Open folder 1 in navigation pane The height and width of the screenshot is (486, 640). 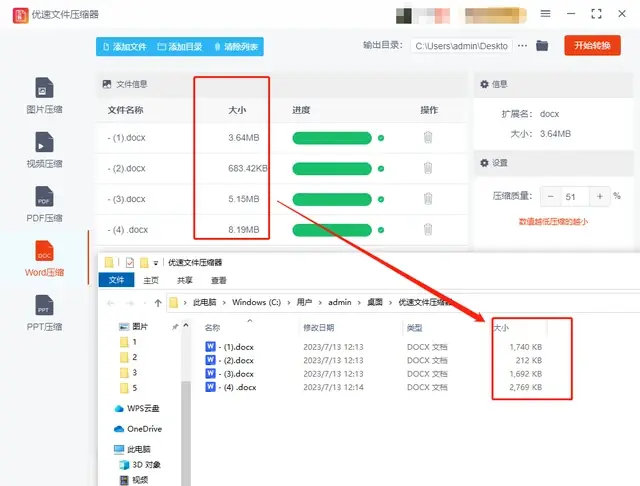pos(129,342)
